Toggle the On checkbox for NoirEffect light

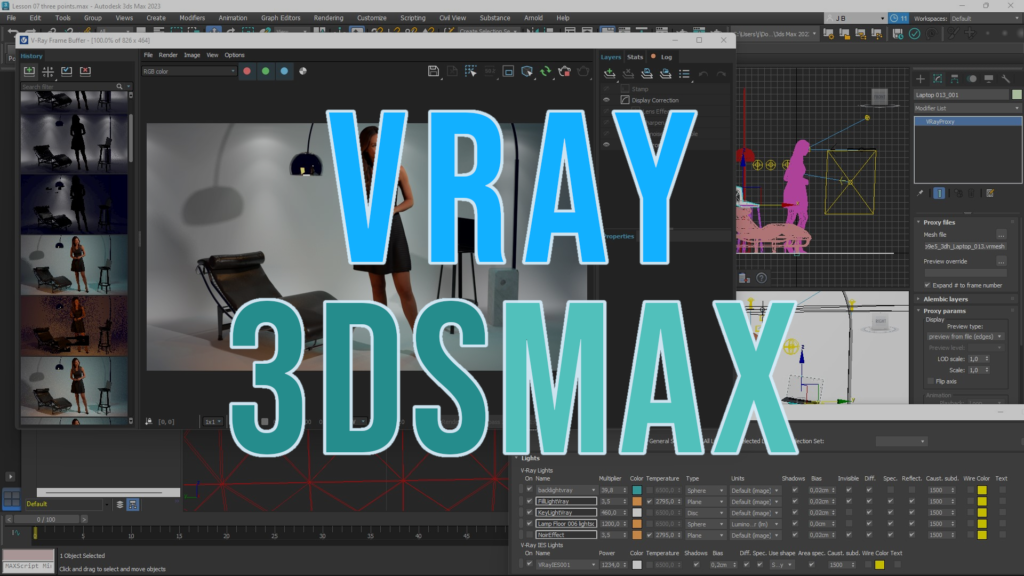pos(530,535)
